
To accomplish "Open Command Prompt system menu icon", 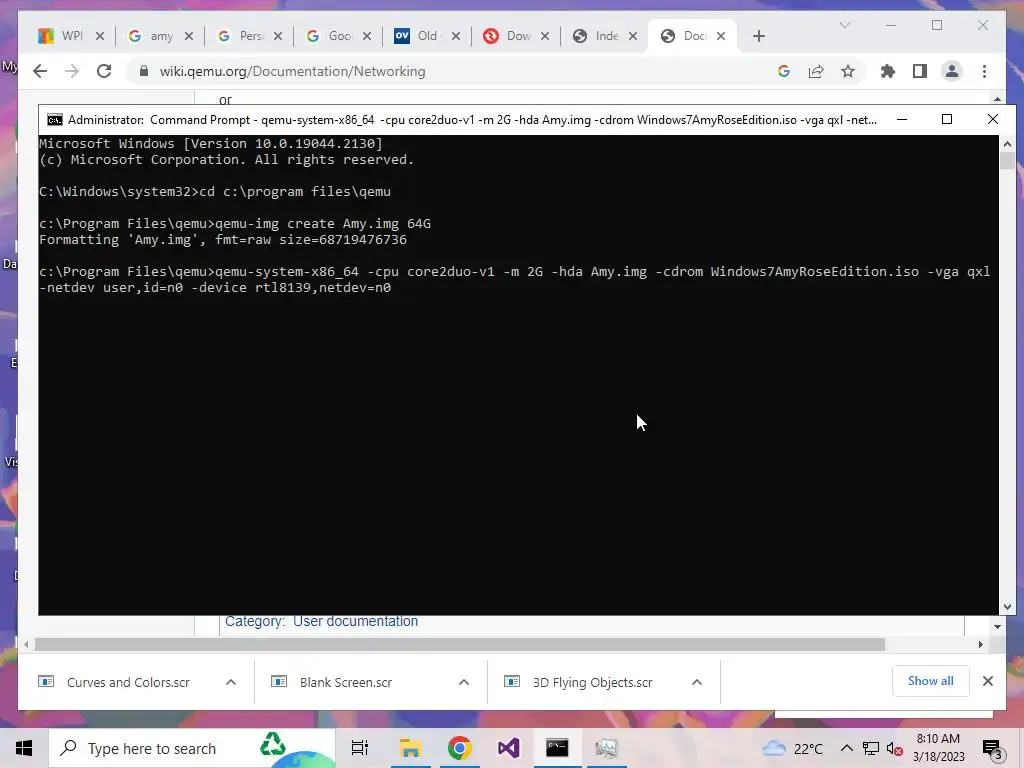I will click(x=55, y=120).
